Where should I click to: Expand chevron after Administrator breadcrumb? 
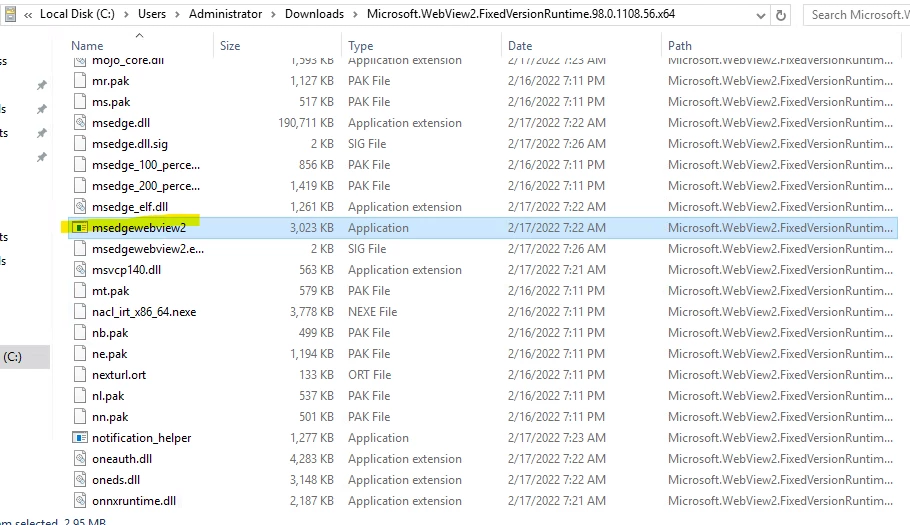coord(273,15)
